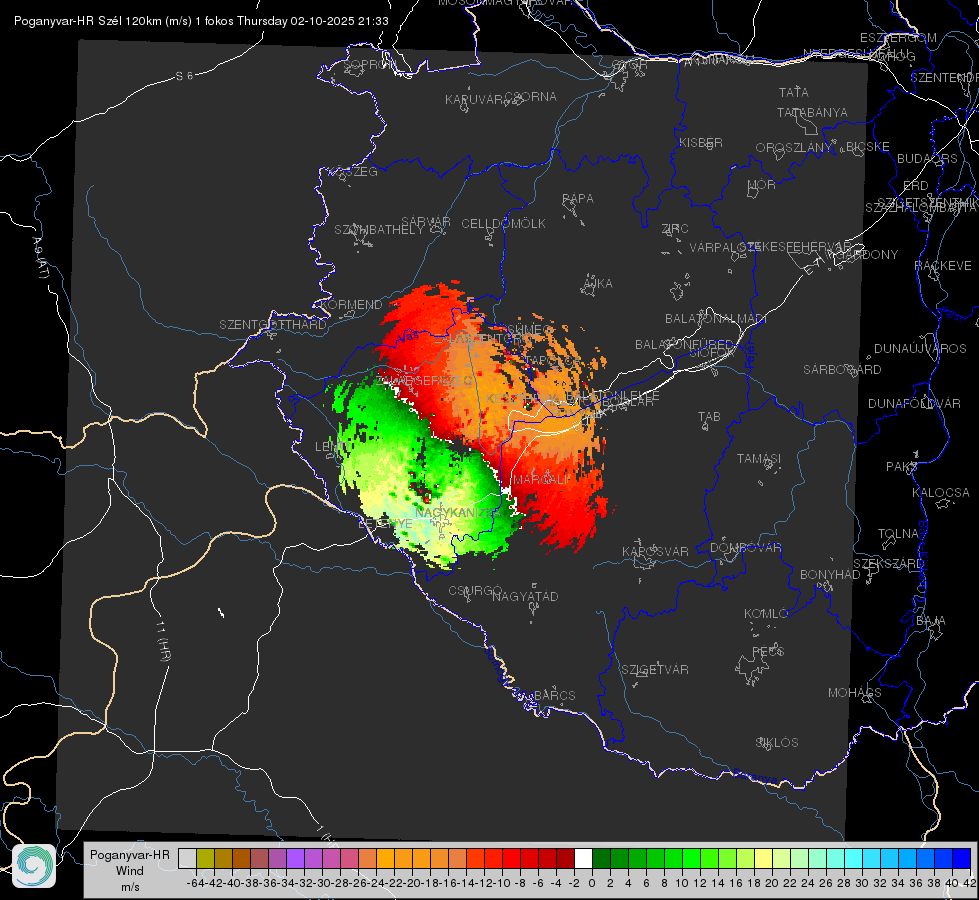
Task: Click the KOMLÓ town label
Action: click(766, 614)
